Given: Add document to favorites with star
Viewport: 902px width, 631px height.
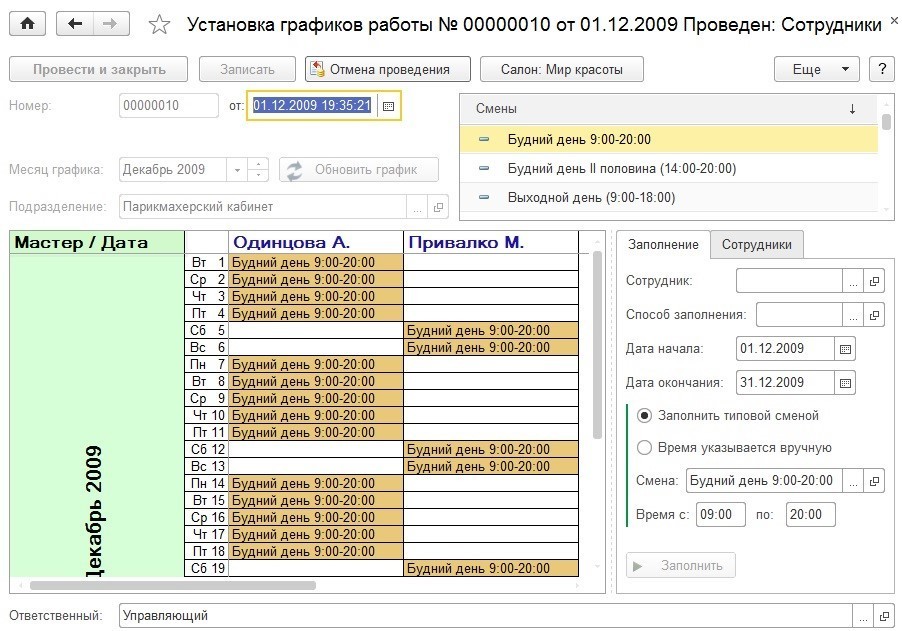Looking at the screenshot, I should pos(159,25).
